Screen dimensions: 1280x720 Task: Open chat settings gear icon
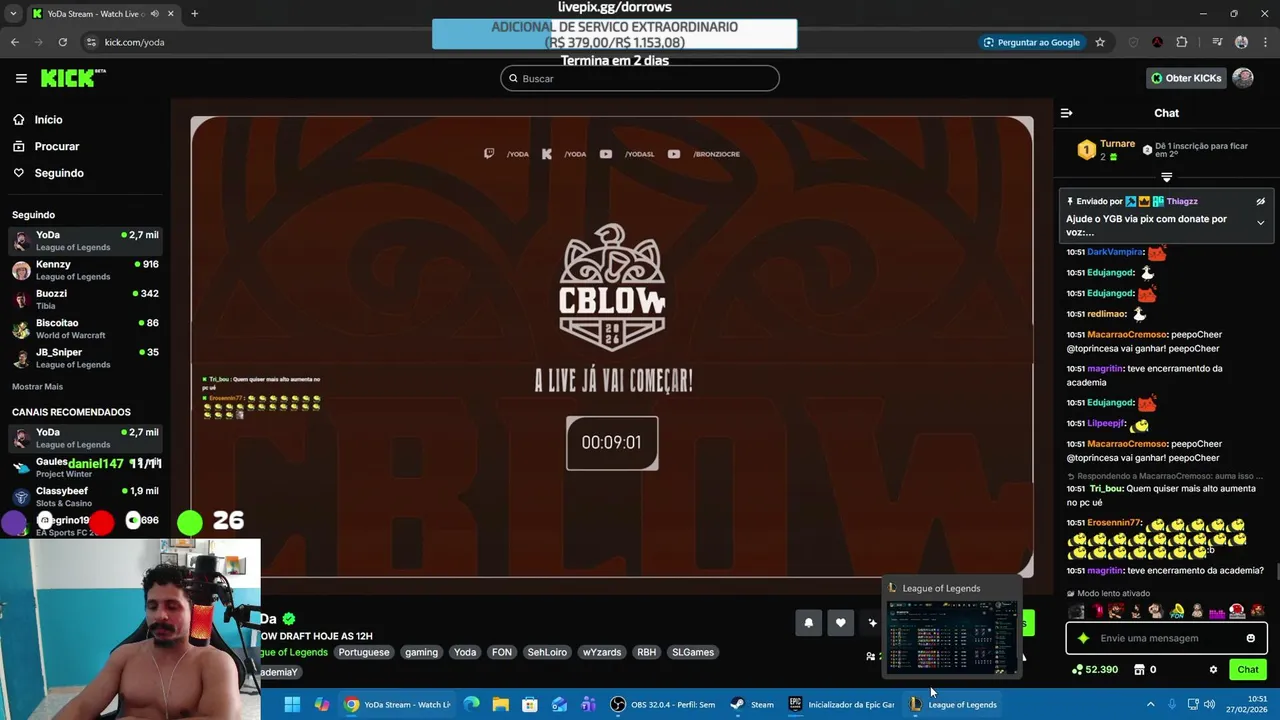(x=1213, y=670)
